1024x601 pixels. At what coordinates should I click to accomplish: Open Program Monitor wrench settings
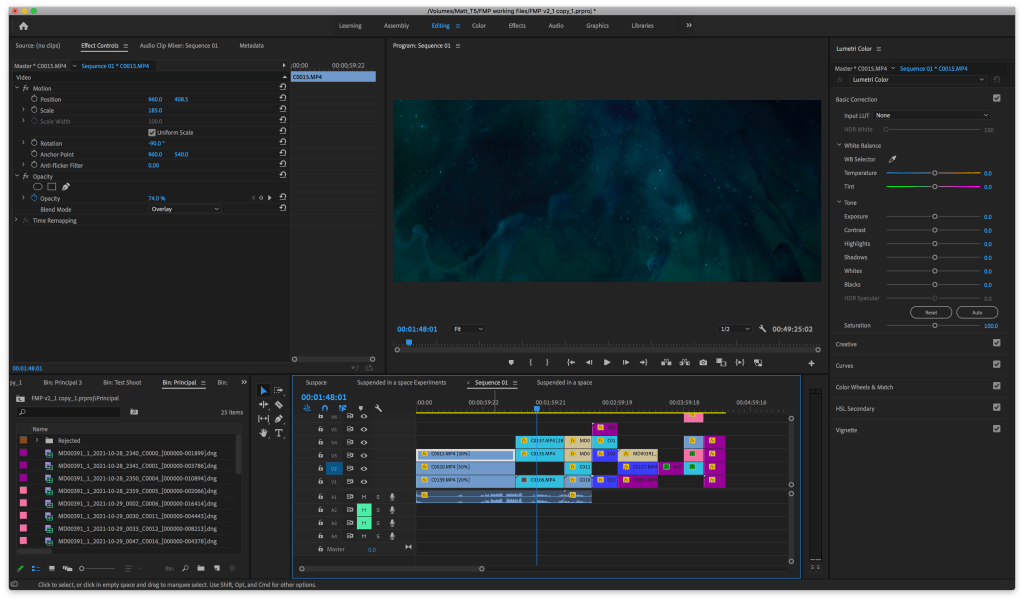tap(762, 328)
